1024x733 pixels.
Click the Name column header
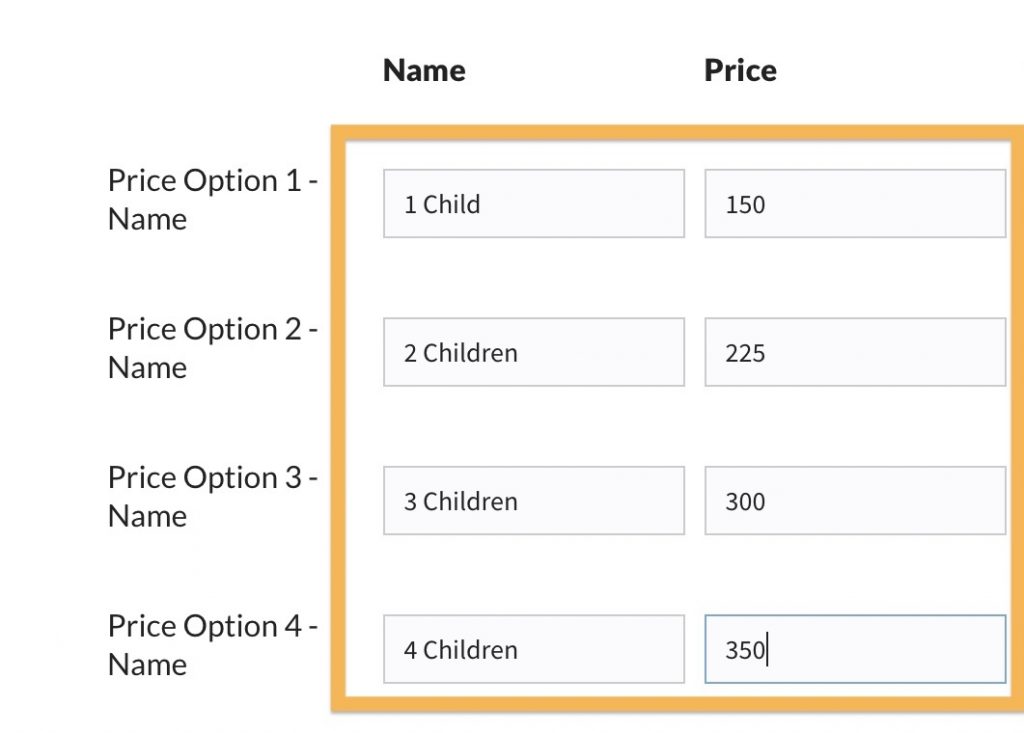tap(424, 70)
